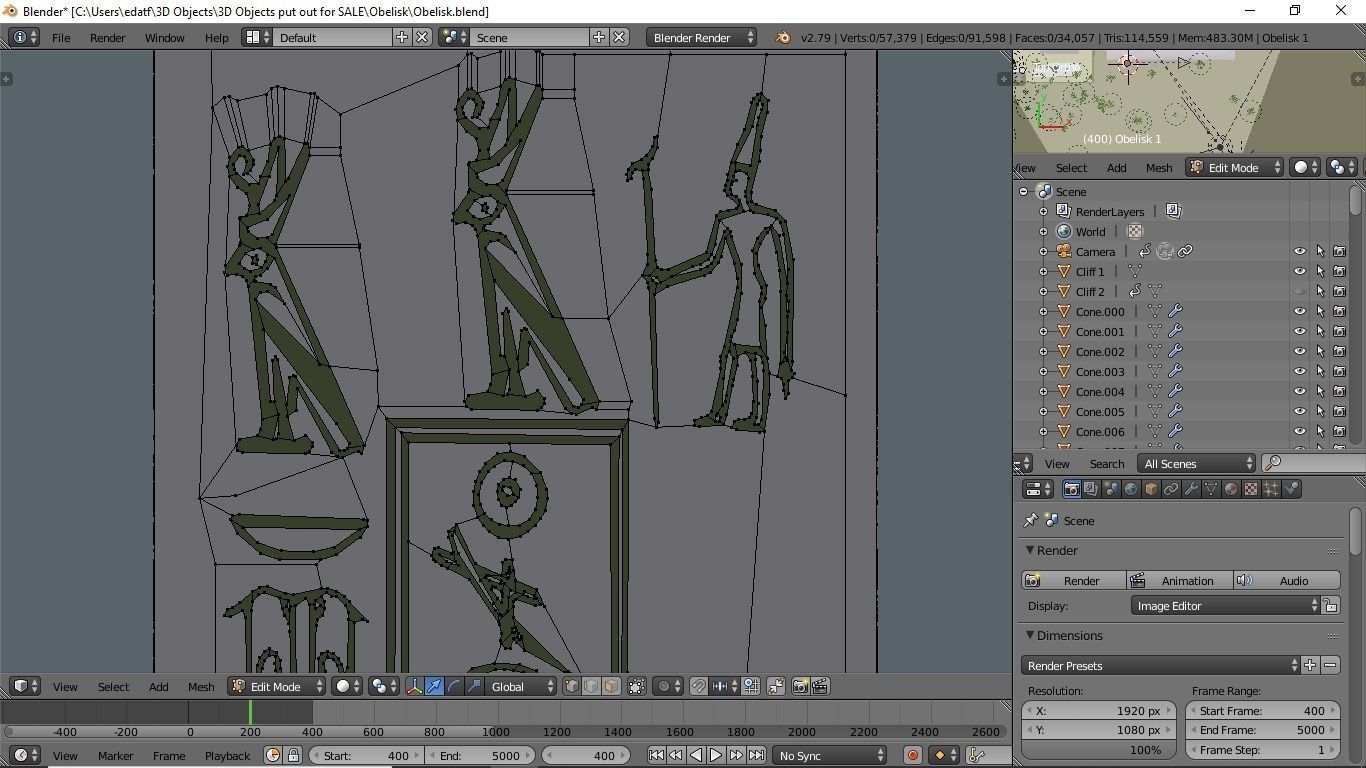Open the Help menu

(x=217, y=38)
